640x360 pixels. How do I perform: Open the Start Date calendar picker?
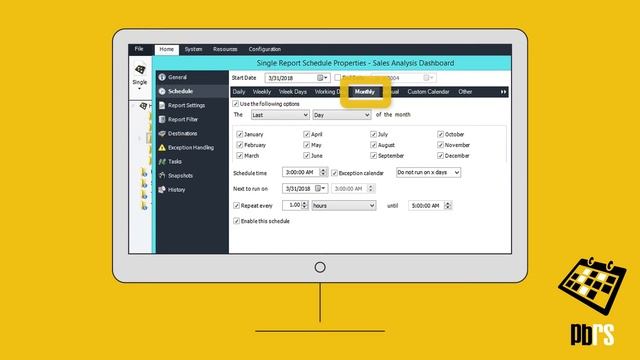click(322, 78)
